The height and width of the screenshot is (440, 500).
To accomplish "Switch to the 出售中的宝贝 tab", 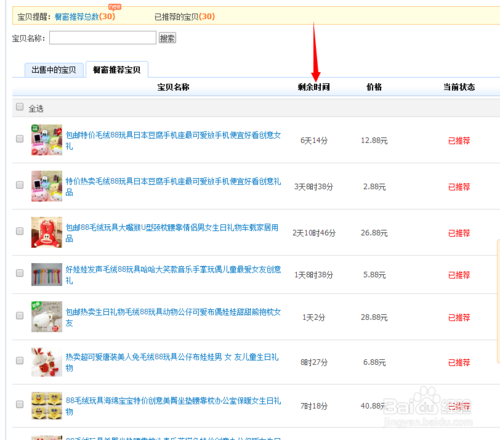I will 54,70.
